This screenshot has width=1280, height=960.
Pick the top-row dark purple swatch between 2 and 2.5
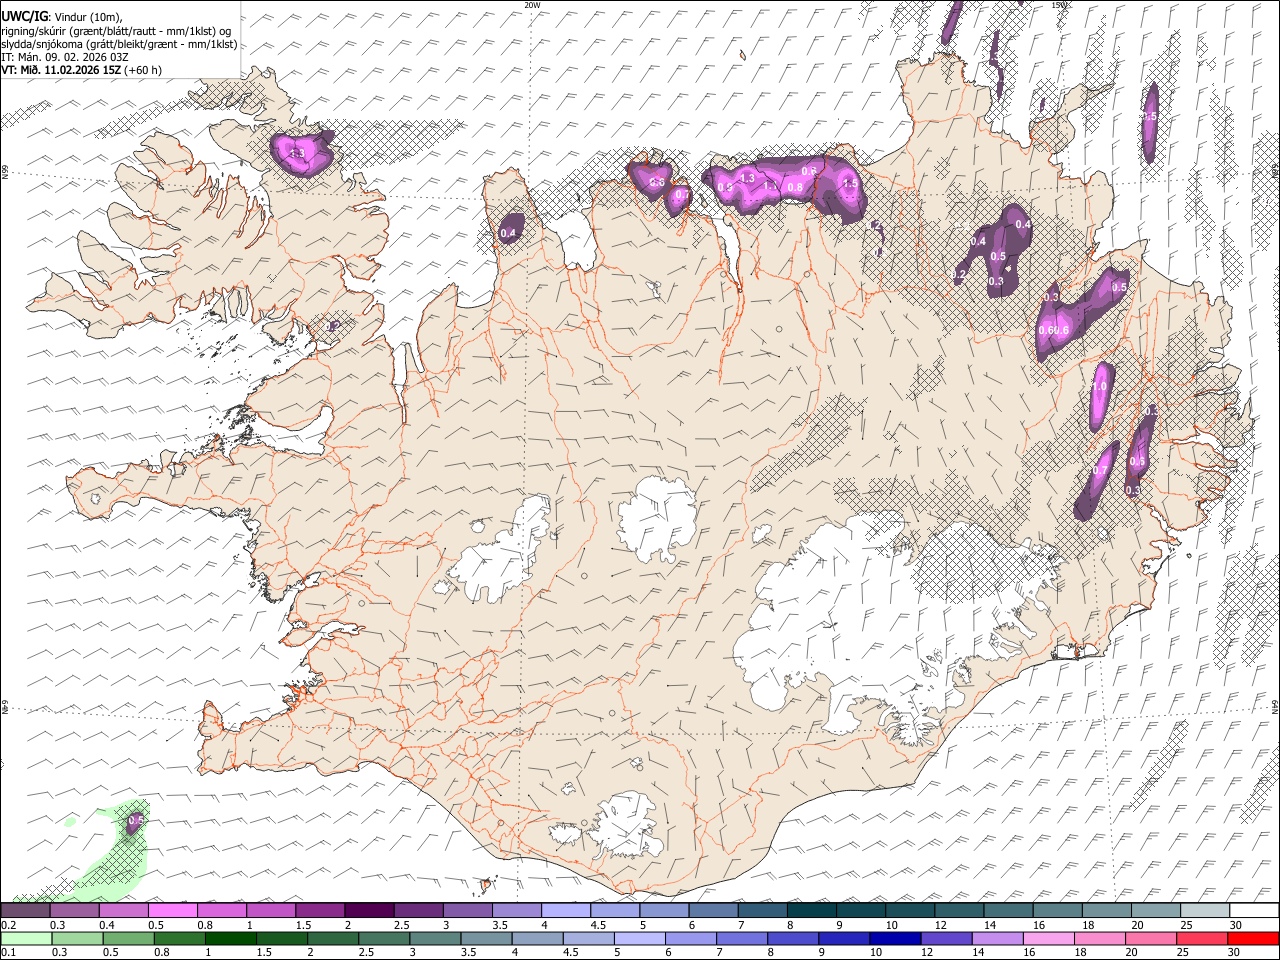click(x=369, y=911)
